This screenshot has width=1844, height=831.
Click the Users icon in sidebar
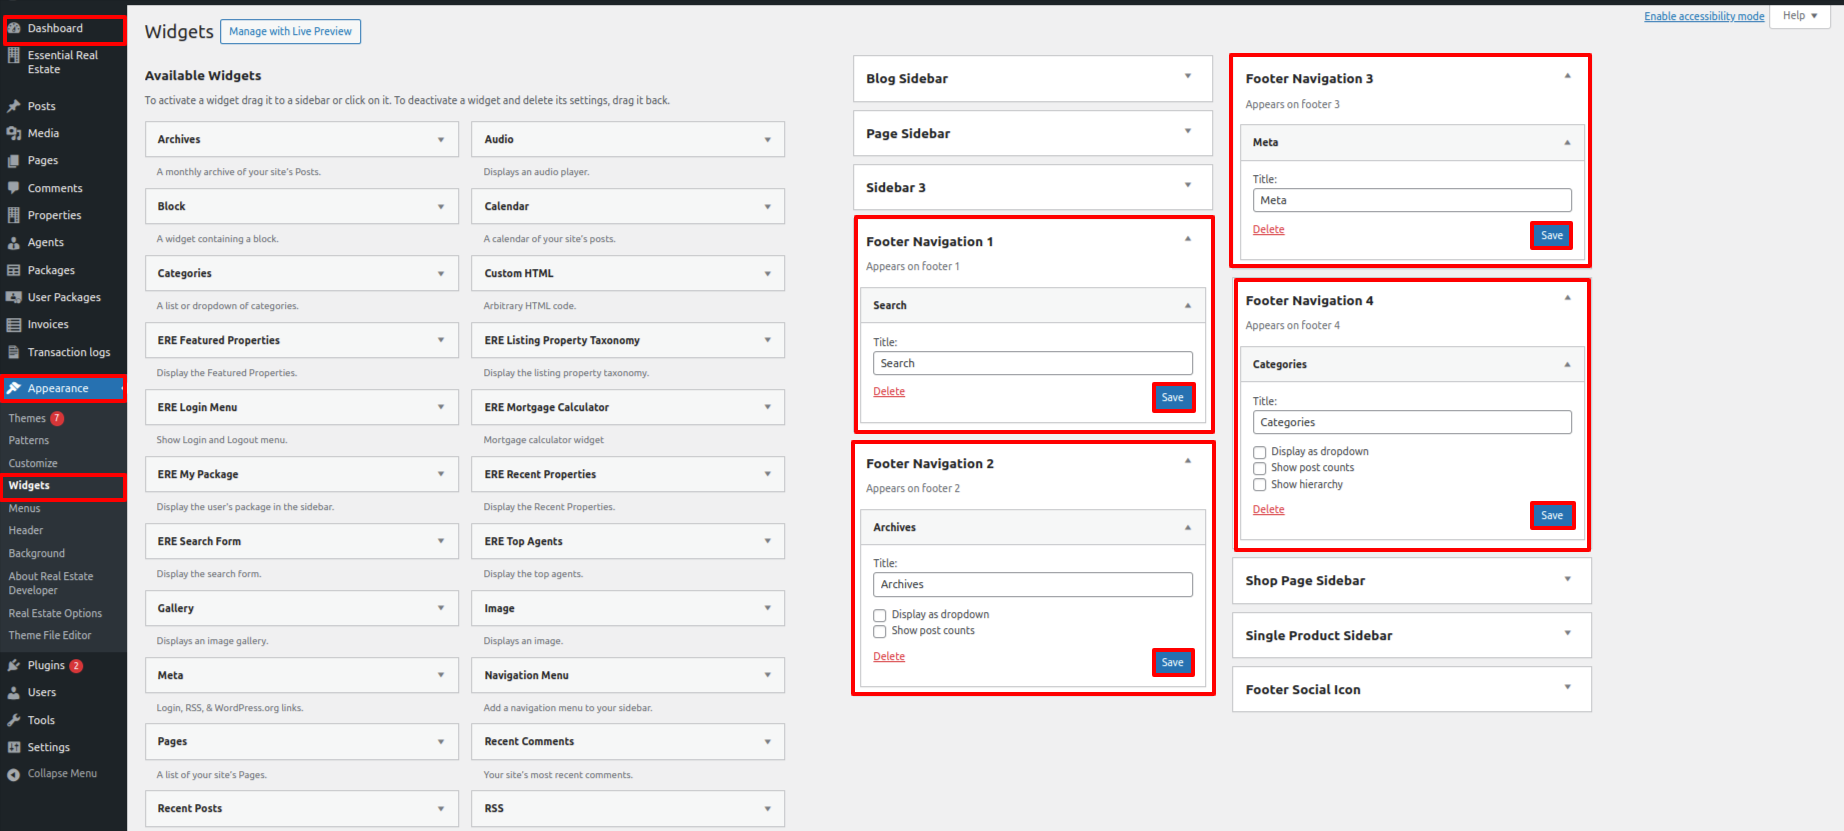[14, 692]
